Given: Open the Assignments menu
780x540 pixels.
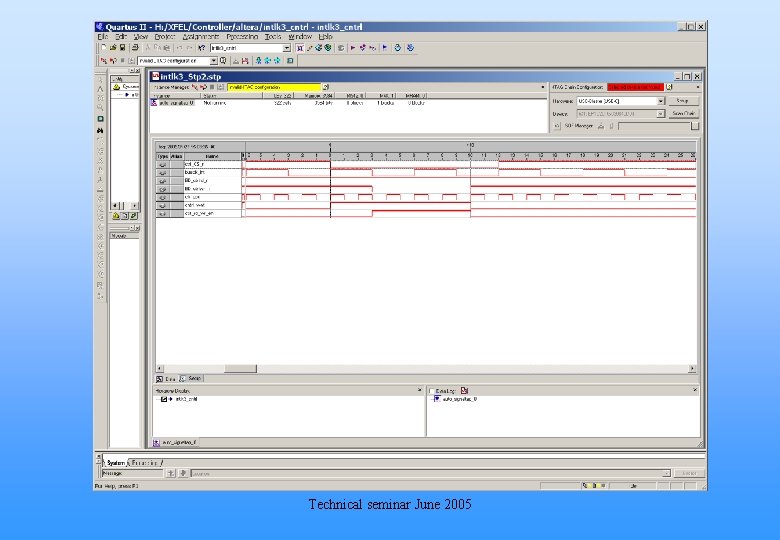Looking at the screenshot, I should [x=201, y=37].
